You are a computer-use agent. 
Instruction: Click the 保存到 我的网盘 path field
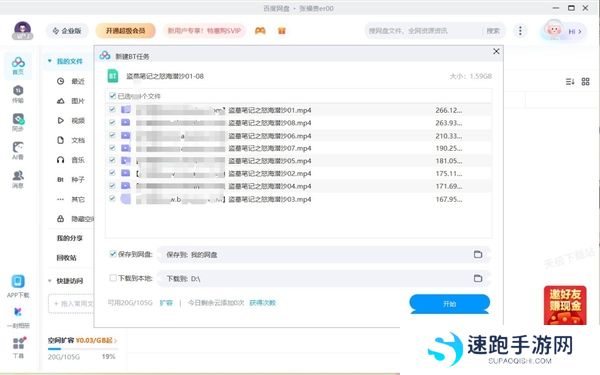click(324, 254)
